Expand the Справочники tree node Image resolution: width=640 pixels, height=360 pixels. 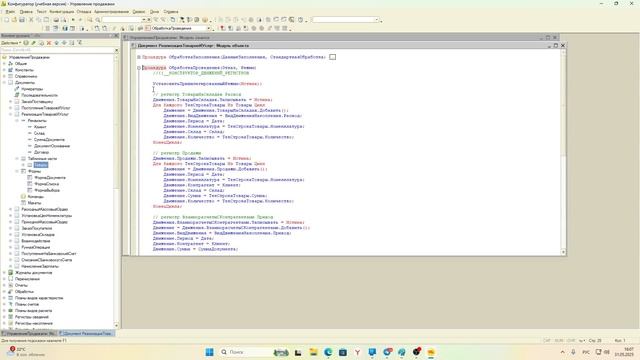point(4,76)
